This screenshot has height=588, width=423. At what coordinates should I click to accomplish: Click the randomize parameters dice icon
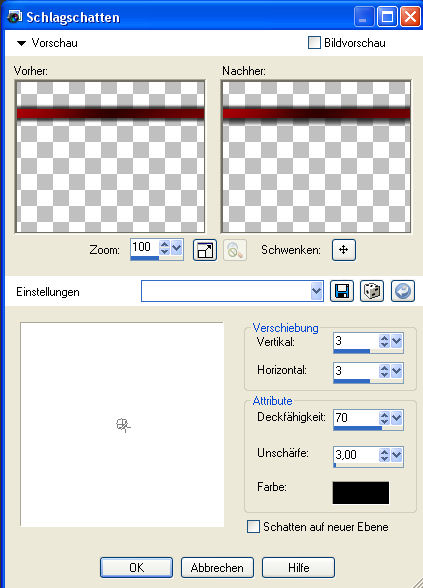click(372, 291)
